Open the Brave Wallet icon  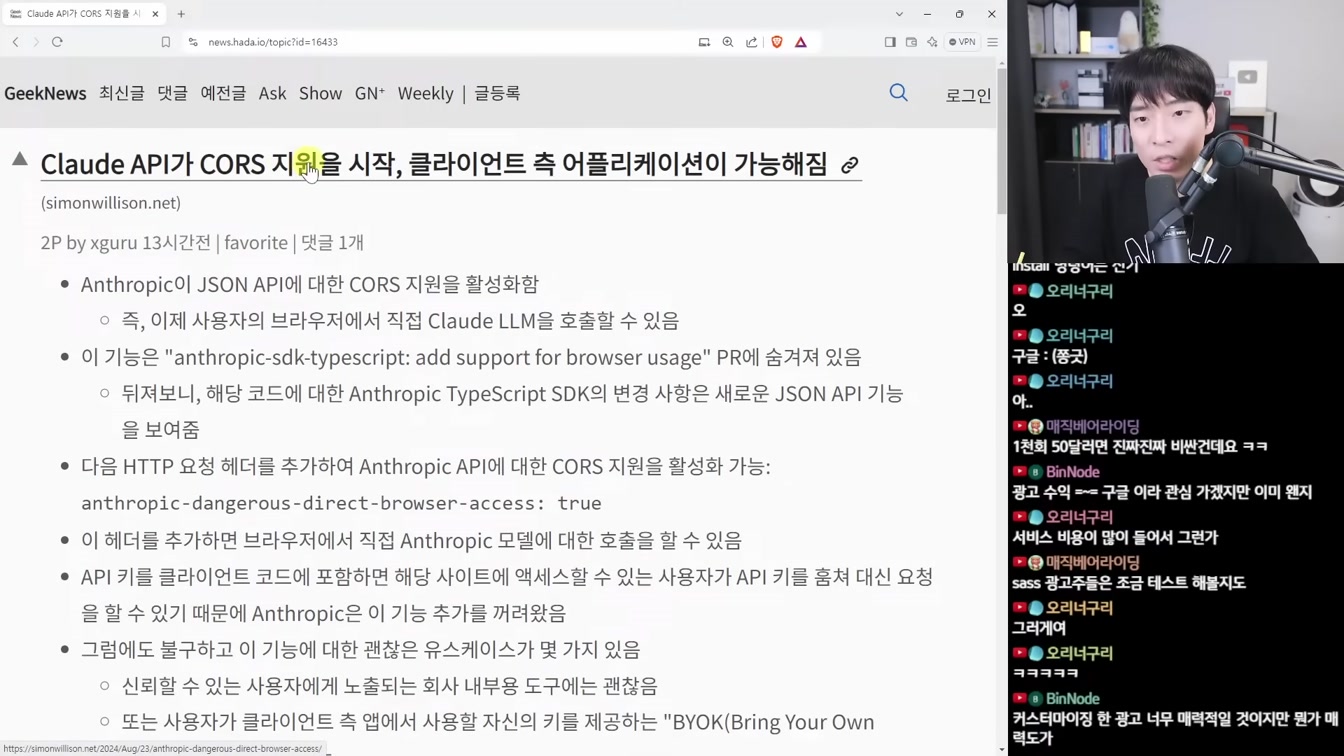[911, 42]
